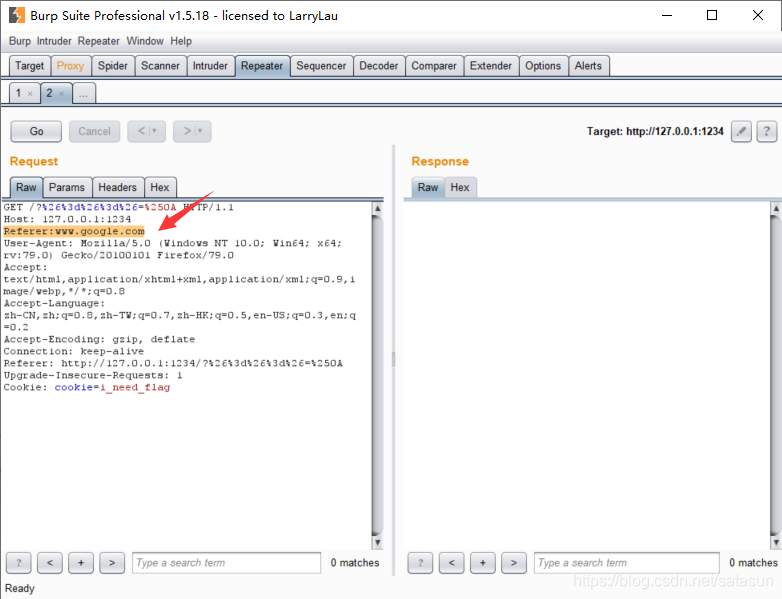Click the Connection: keep-alive line
Image resolution: width=782 pixels, height=599 pixels.
pyautogui.click(x=73, y=352)
